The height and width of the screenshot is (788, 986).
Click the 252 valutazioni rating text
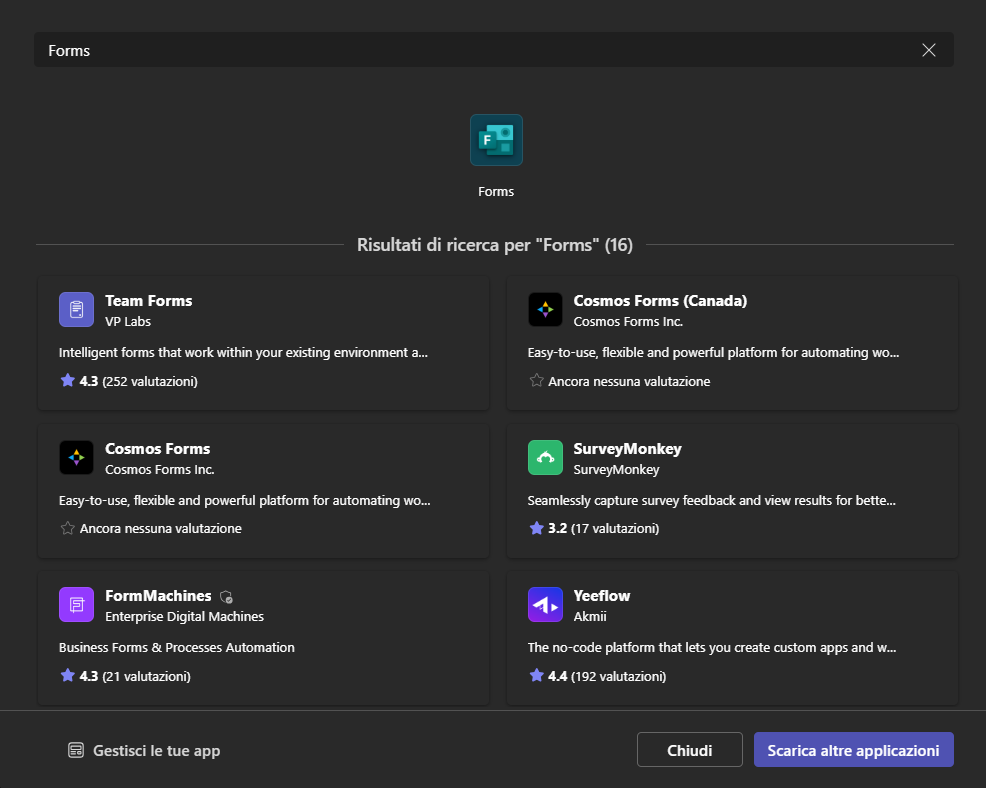pyautogui.click(x=150, y=381)
